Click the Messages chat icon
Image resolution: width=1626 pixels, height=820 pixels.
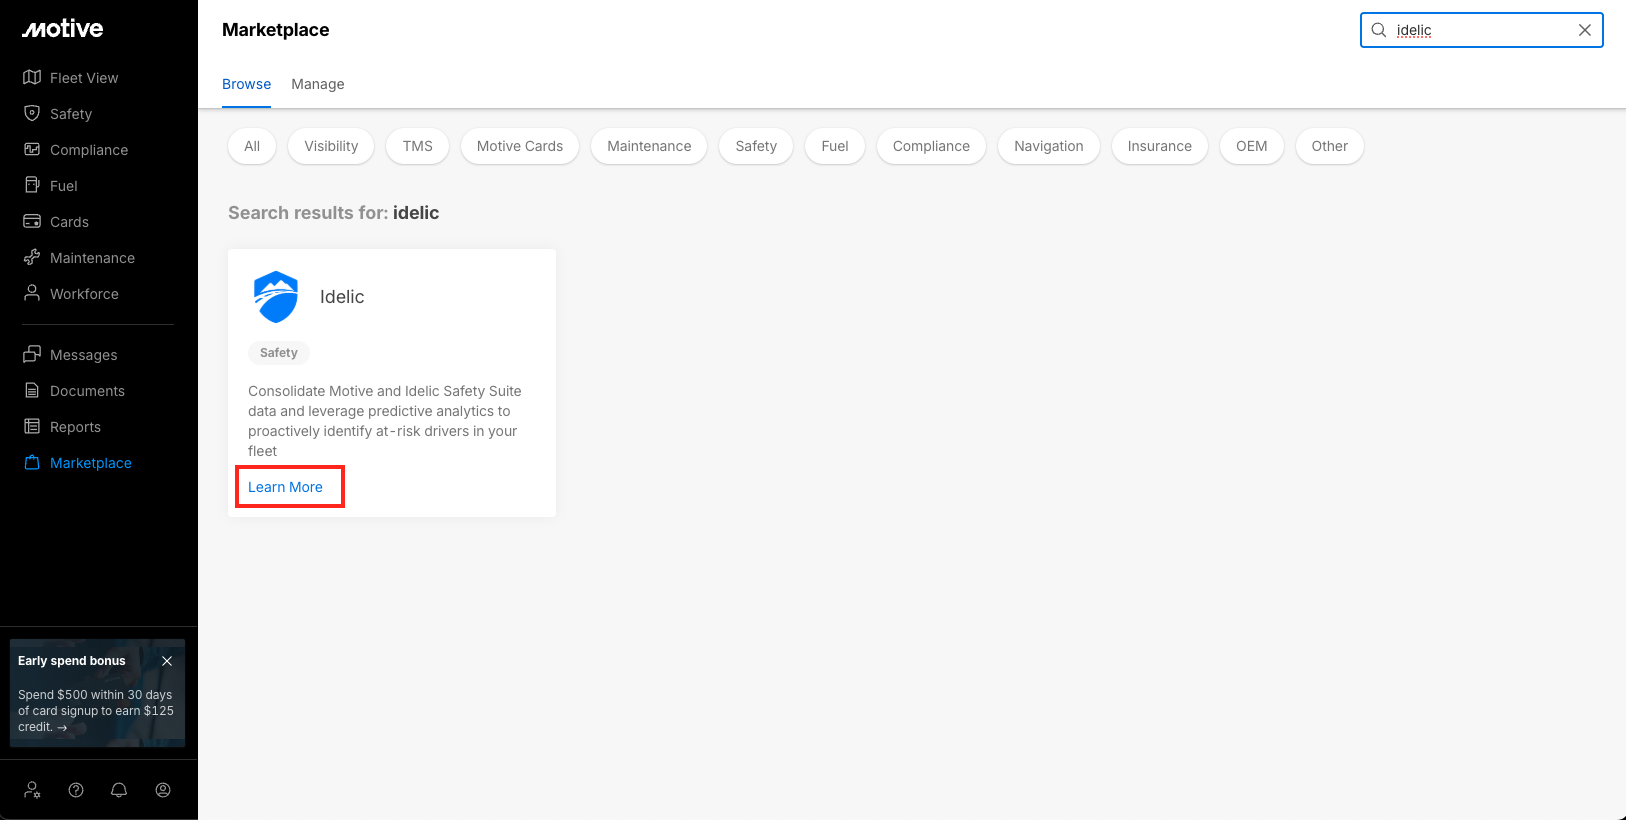(32, 354)
